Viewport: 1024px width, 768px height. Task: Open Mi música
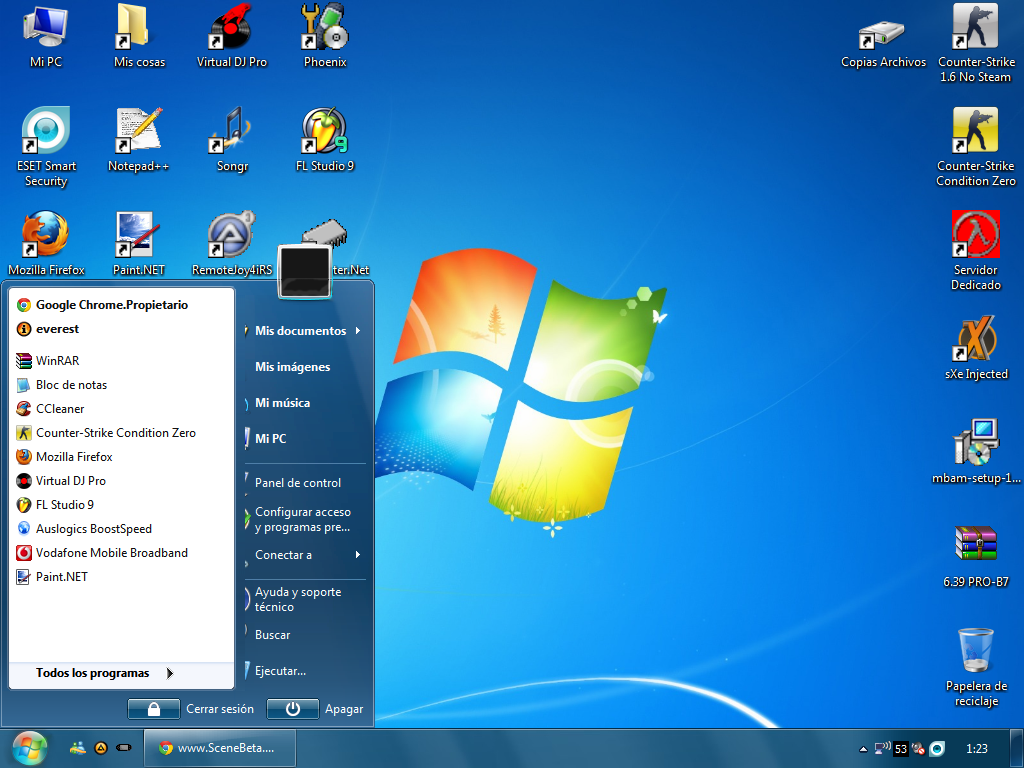click(x=305, y=403)
